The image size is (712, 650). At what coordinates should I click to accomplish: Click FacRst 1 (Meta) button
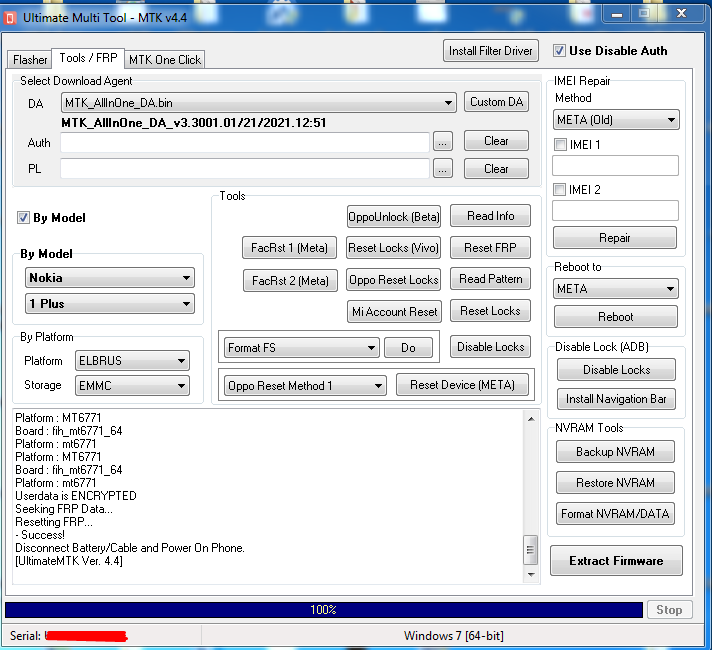point(289,248)
